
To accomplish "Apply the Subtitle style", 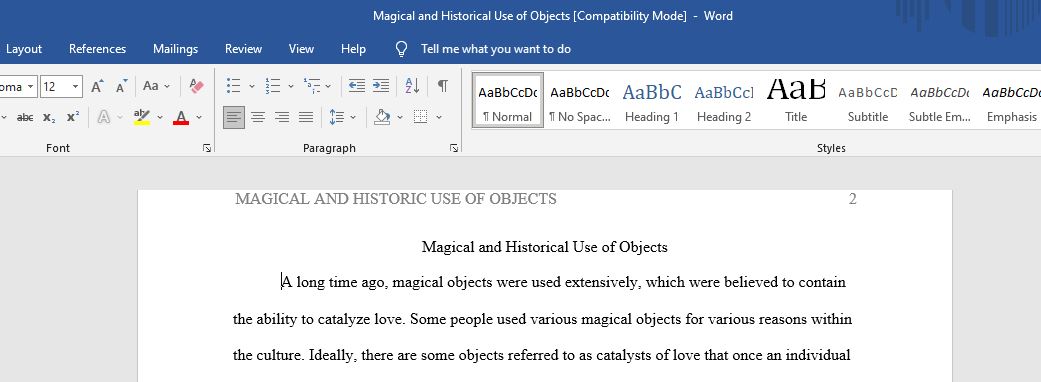I will click(868, 100).
